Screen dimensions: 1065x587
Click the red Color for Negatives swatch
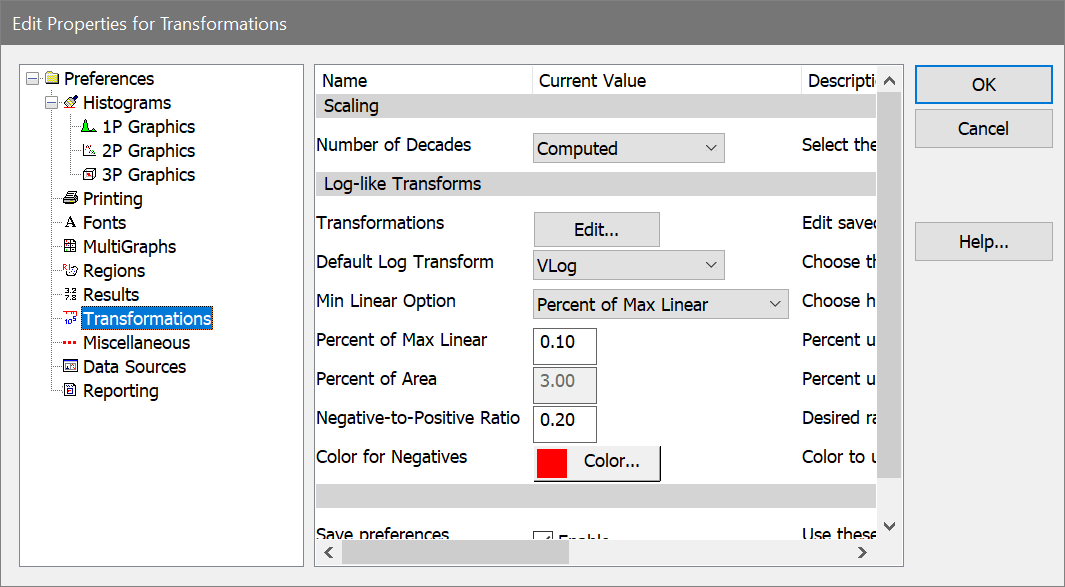[x=552, y=462]
